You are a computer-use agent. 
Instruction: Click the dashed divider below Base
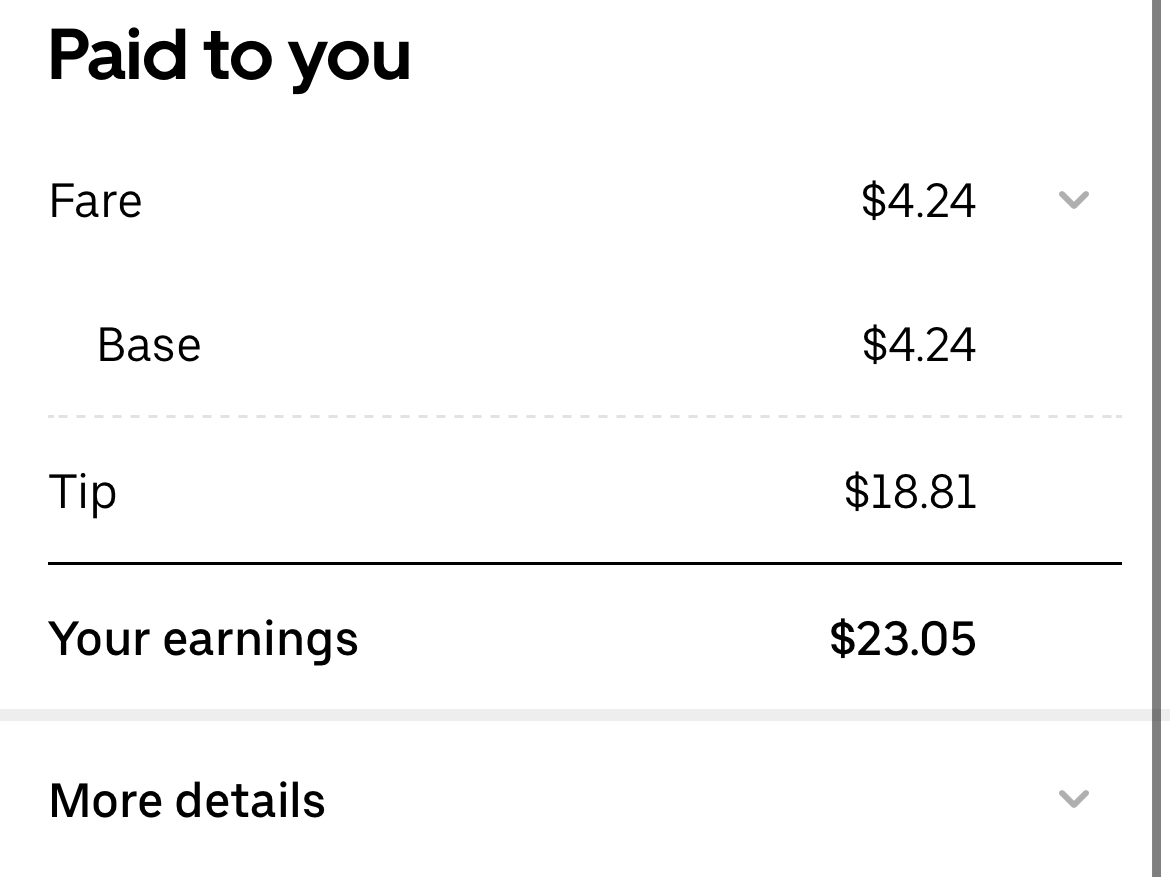coord(584,416)
